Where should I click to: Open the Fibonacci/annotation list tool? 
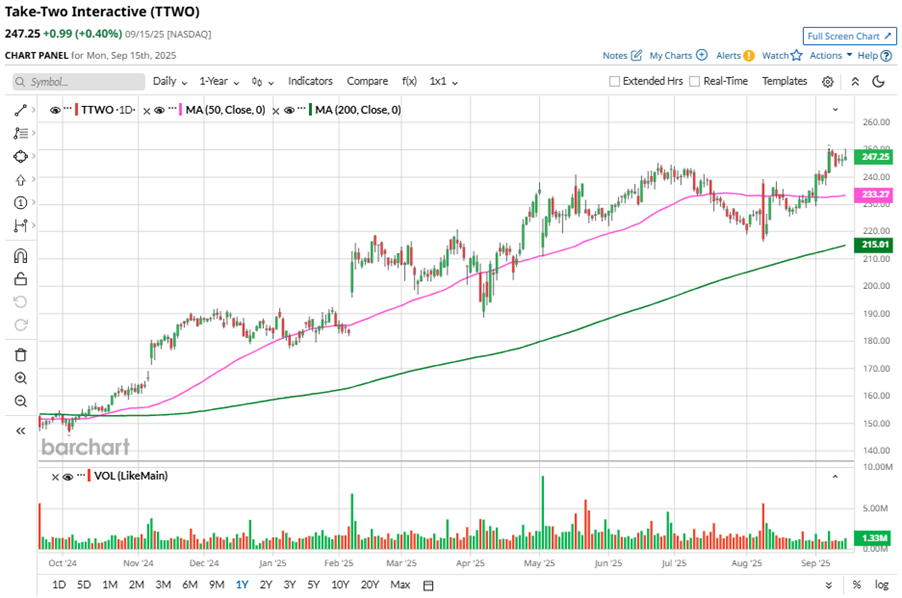click(20, 133)
